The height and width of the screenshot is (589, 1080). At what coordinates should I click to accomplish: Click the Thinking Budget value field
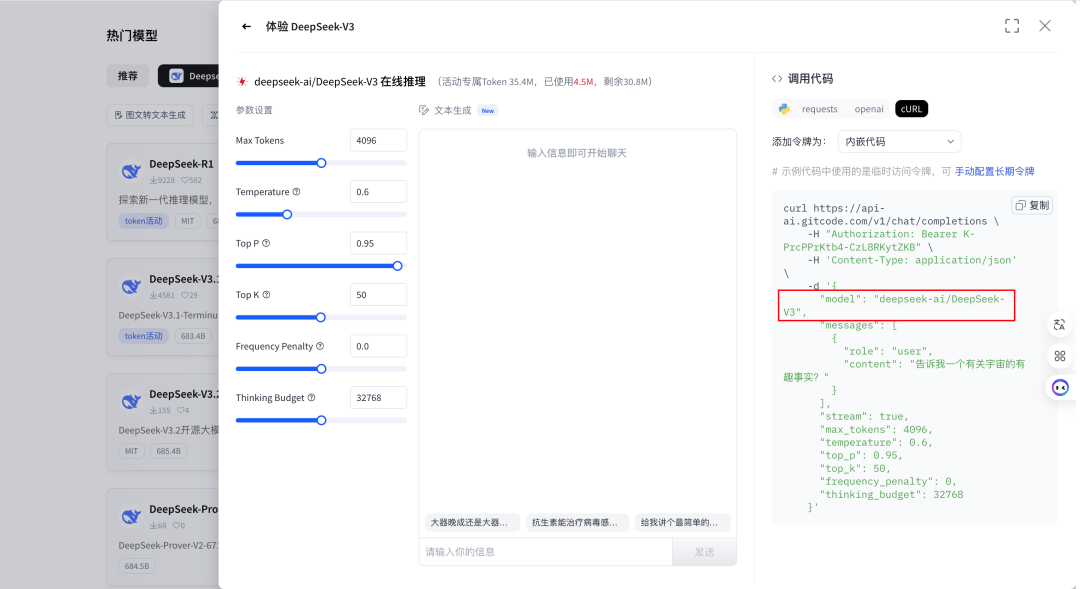coord(378,397)
